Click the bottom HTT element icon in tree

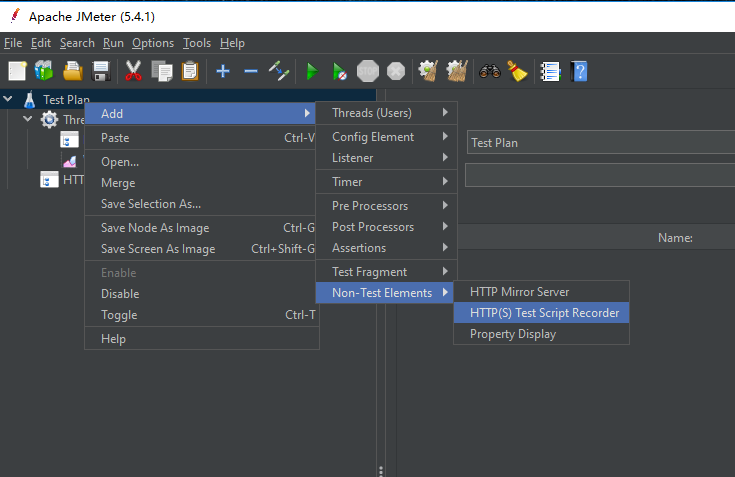(49, 179)
